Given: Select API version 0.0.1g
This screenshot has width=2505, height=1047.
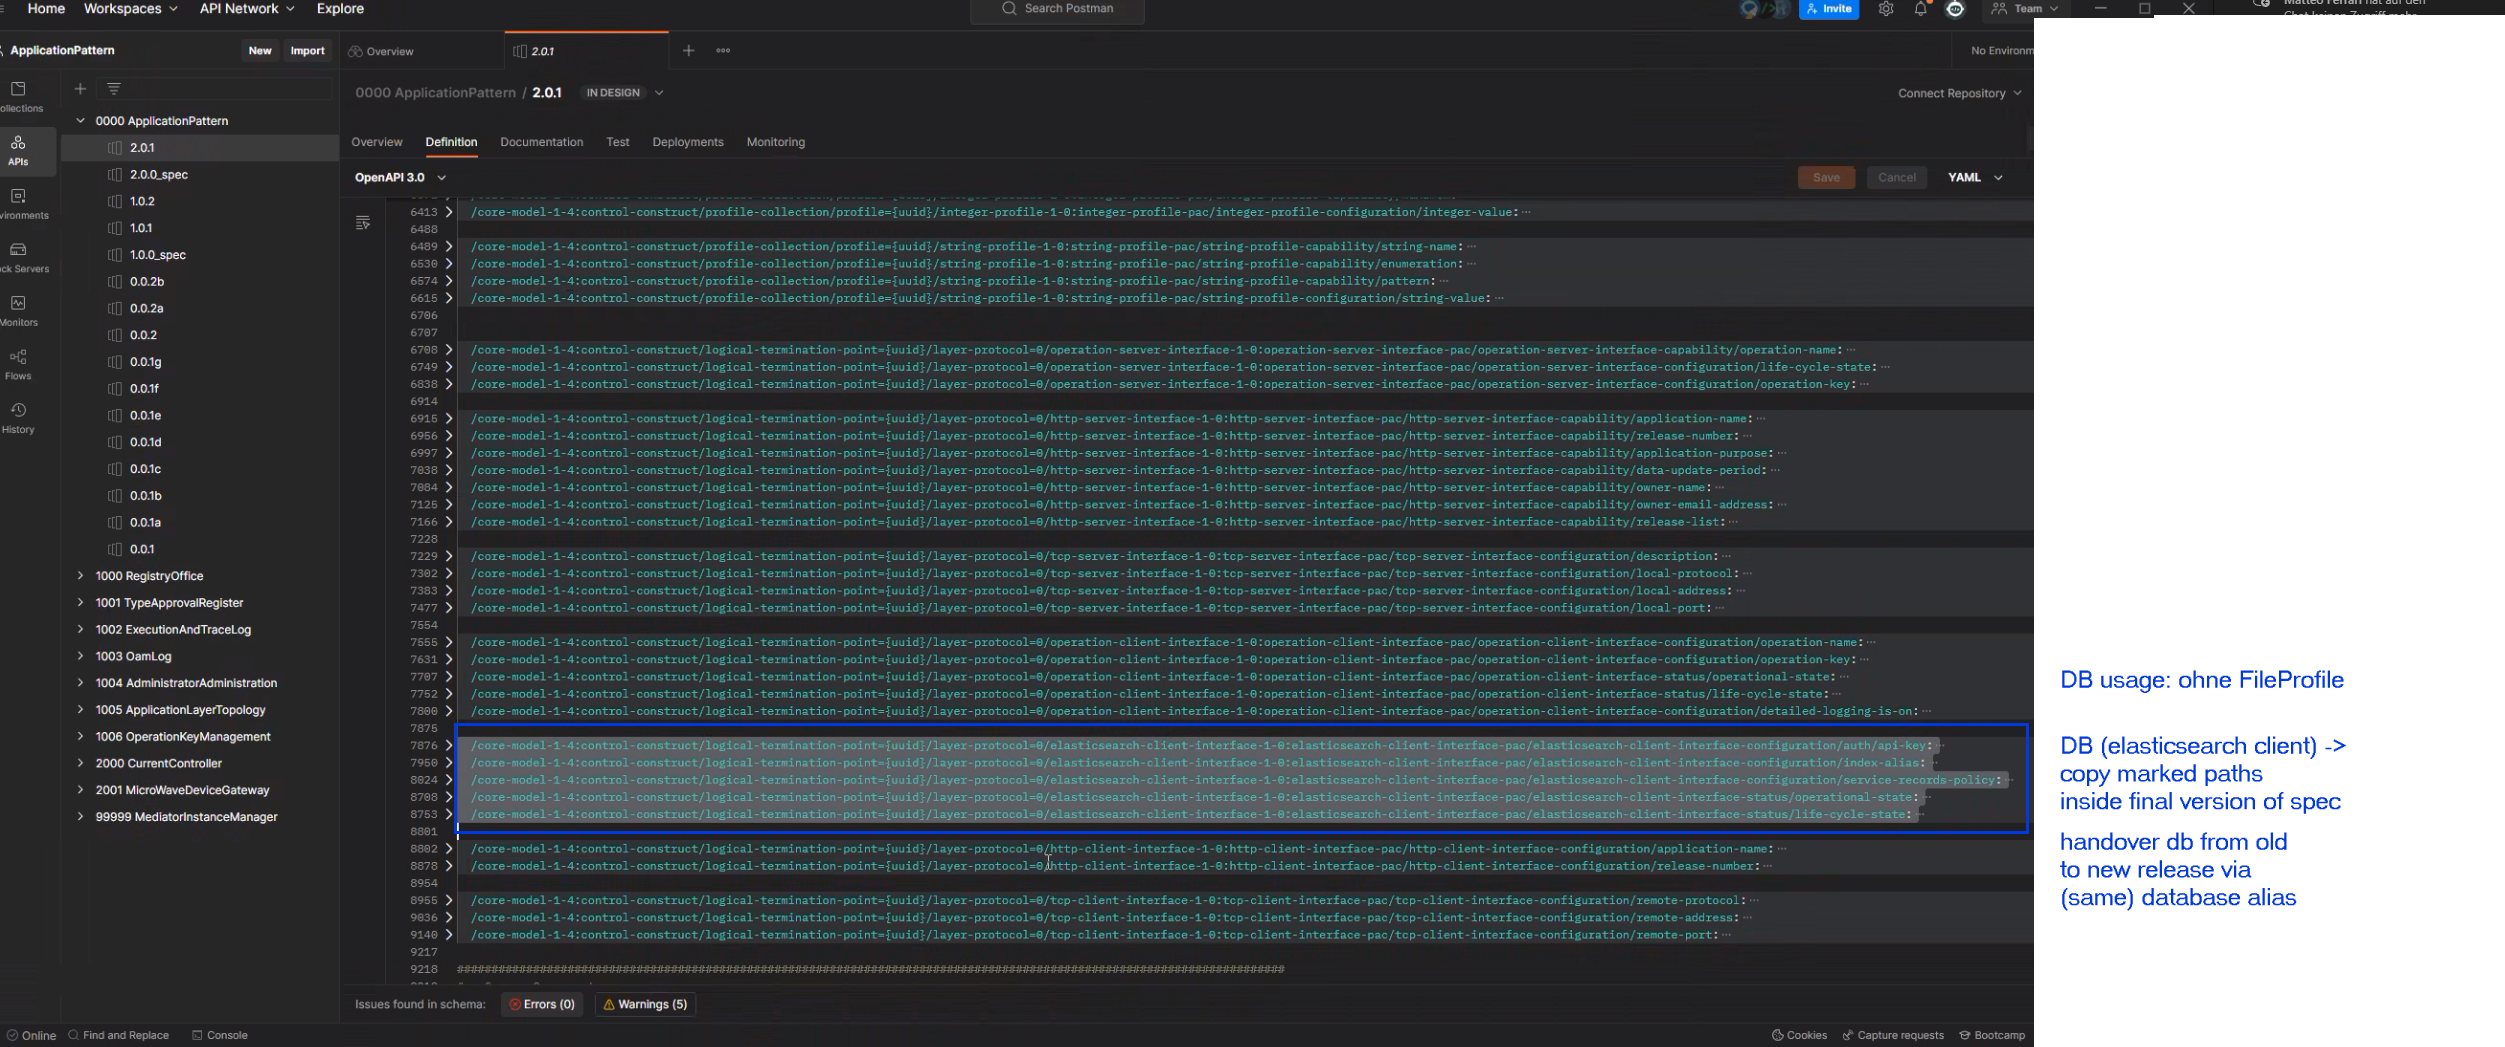Looking at the screenshot, I should pyautogui.click(x=145, y=362).
